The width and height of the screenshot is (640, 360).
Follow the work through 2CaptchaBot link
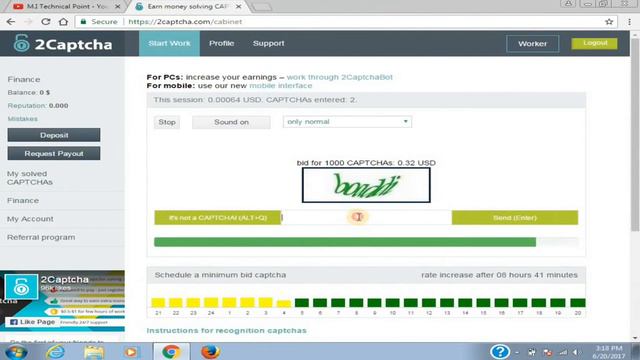click(x=340, y=77)
